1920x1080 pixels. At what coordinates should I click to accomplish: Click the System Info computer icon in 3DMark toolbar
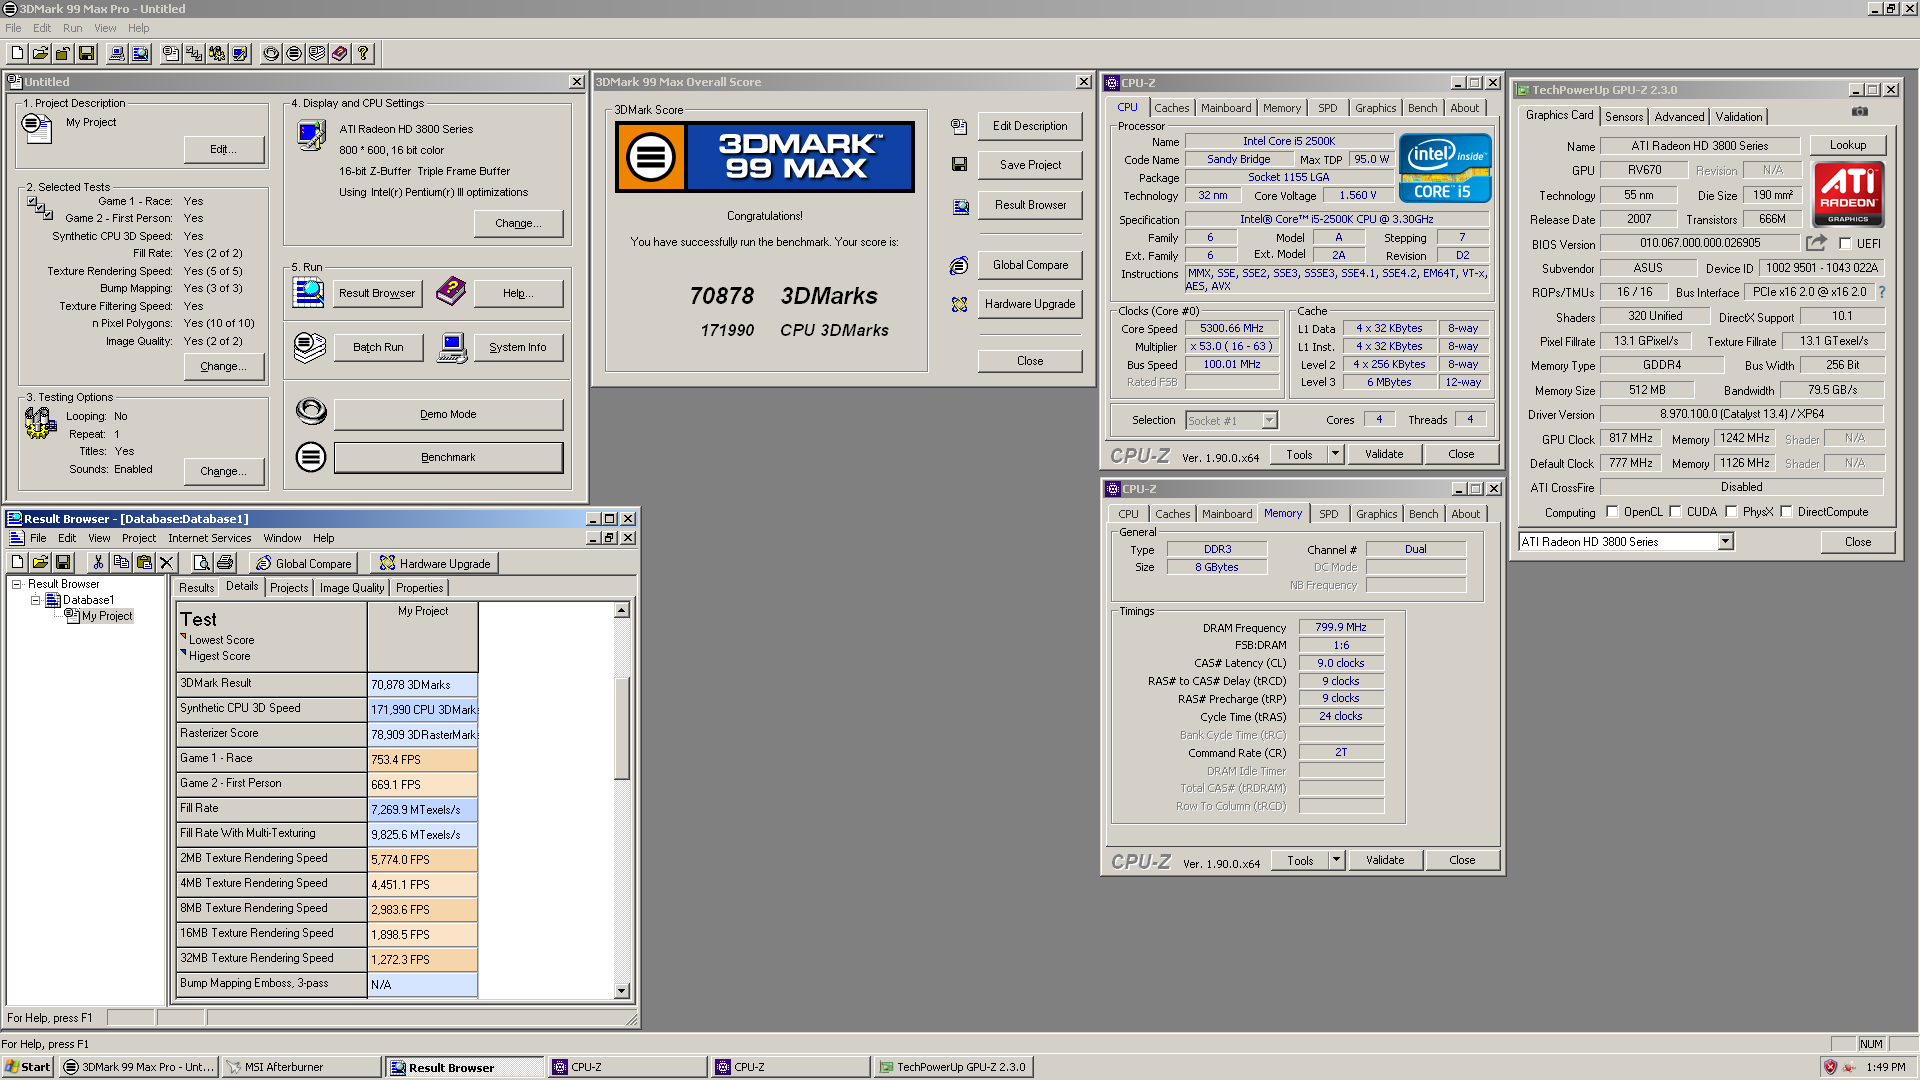(117, 54)
